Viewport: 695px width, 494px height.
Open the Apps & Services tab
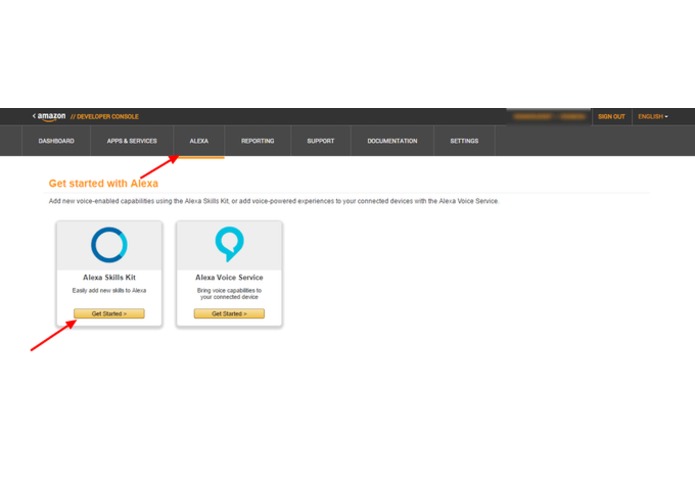[x=132, y=141]
